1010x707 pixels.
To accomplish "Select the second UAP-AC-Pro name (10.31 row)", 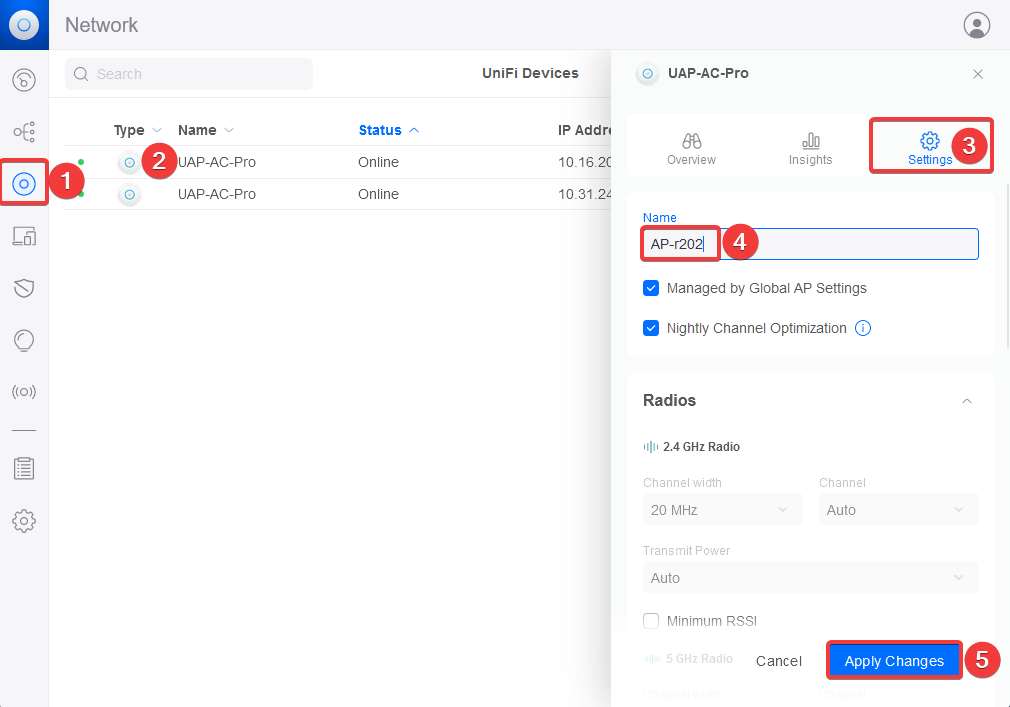I will [216, 194].
